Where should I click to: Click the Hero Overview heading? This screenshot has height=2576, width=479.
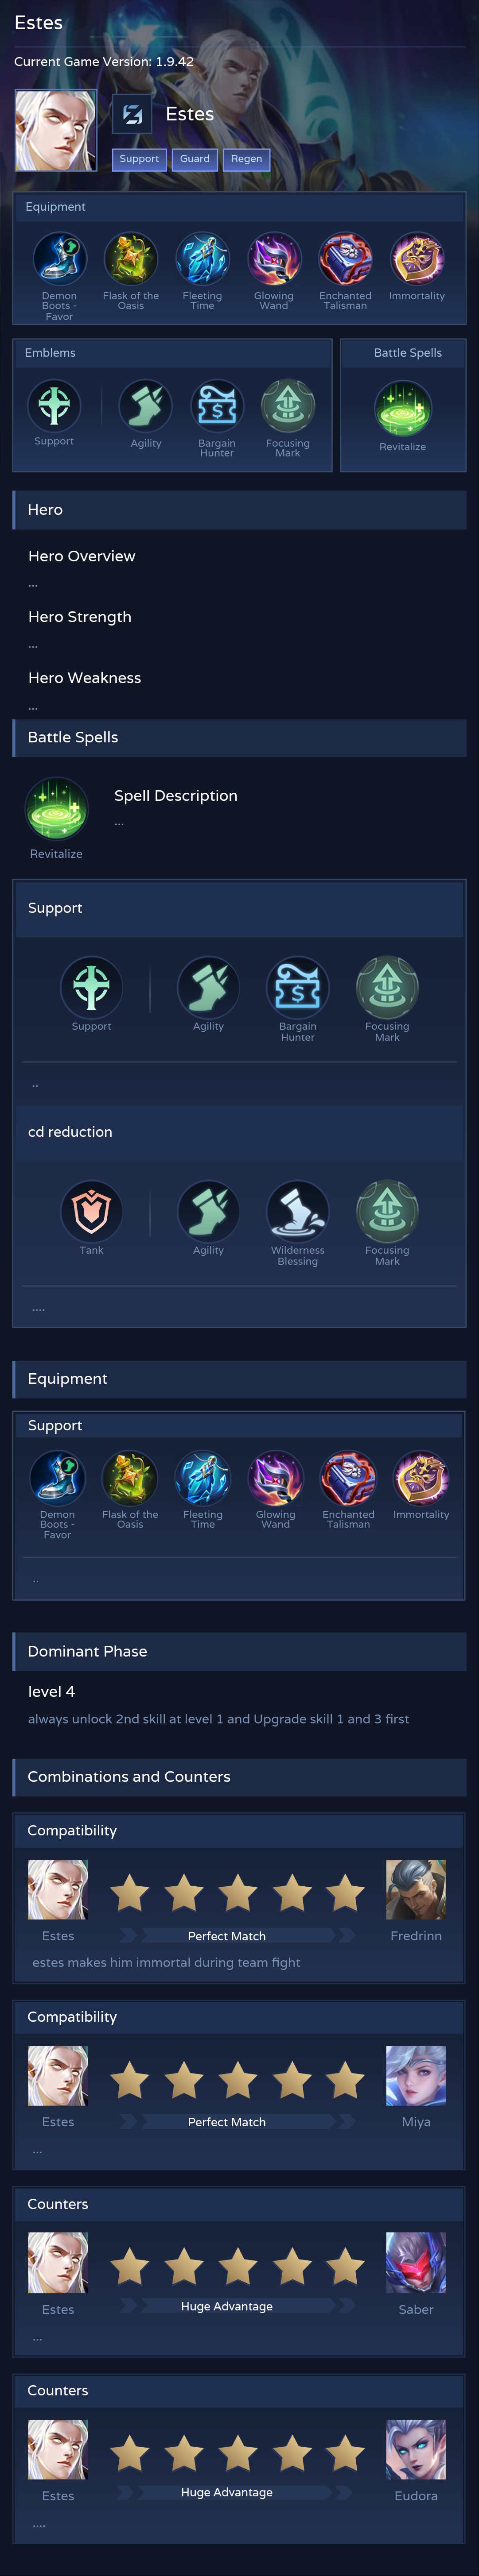pos(82,556)
